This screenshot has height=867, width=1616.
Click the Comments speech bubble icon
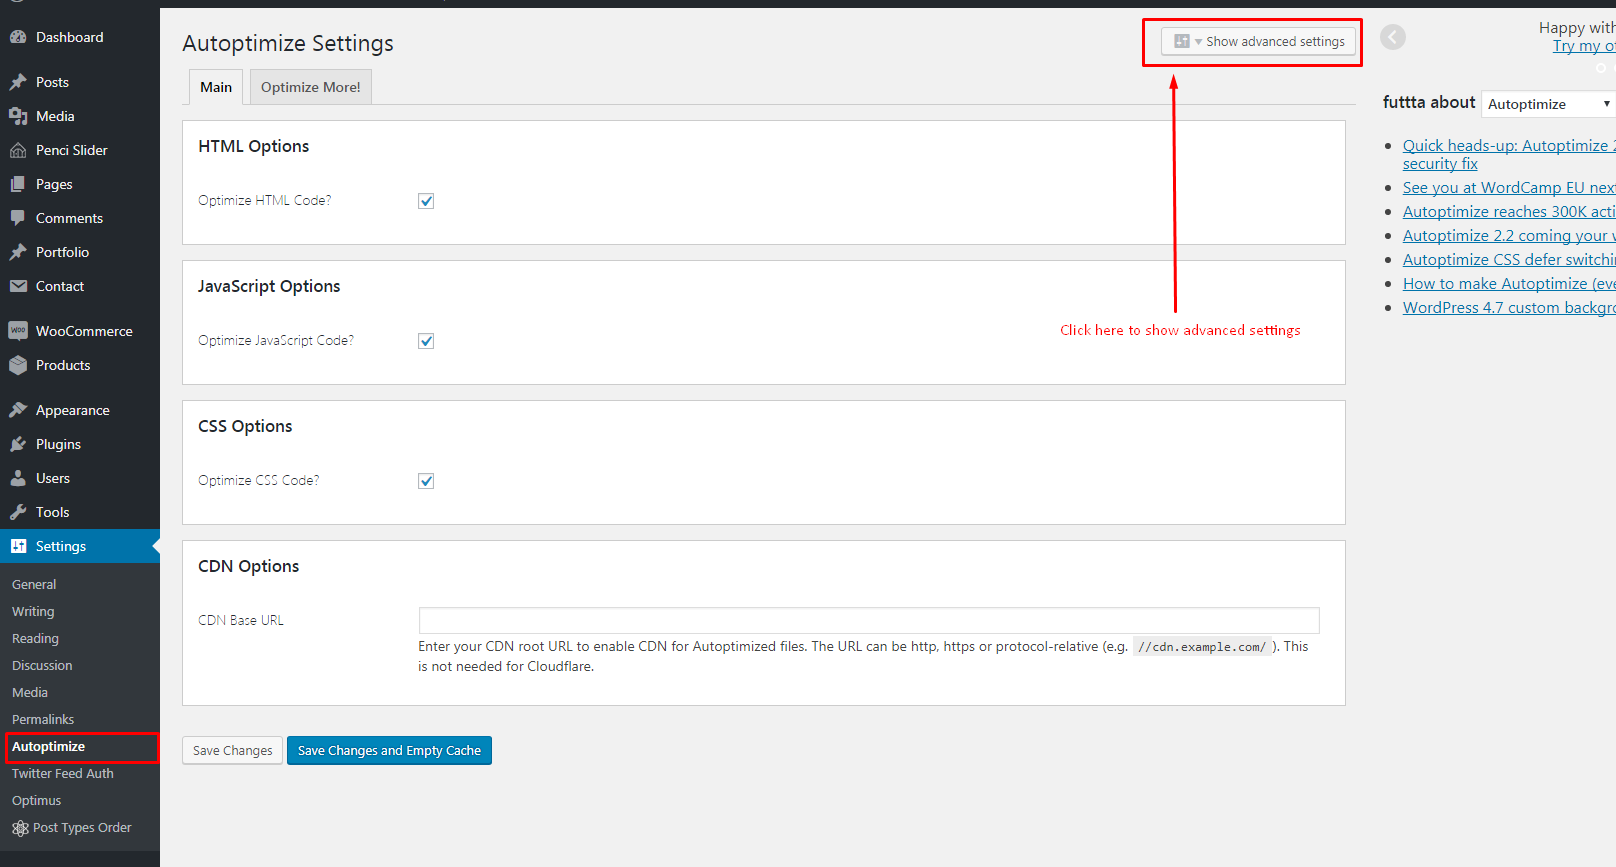(x=18, y=218)
